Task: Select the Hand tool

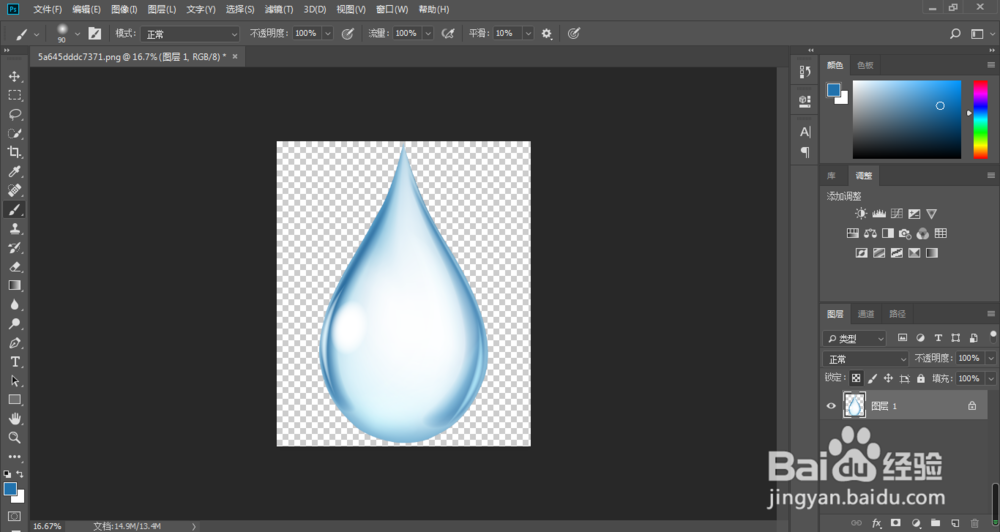Action: tap(15, 418)
